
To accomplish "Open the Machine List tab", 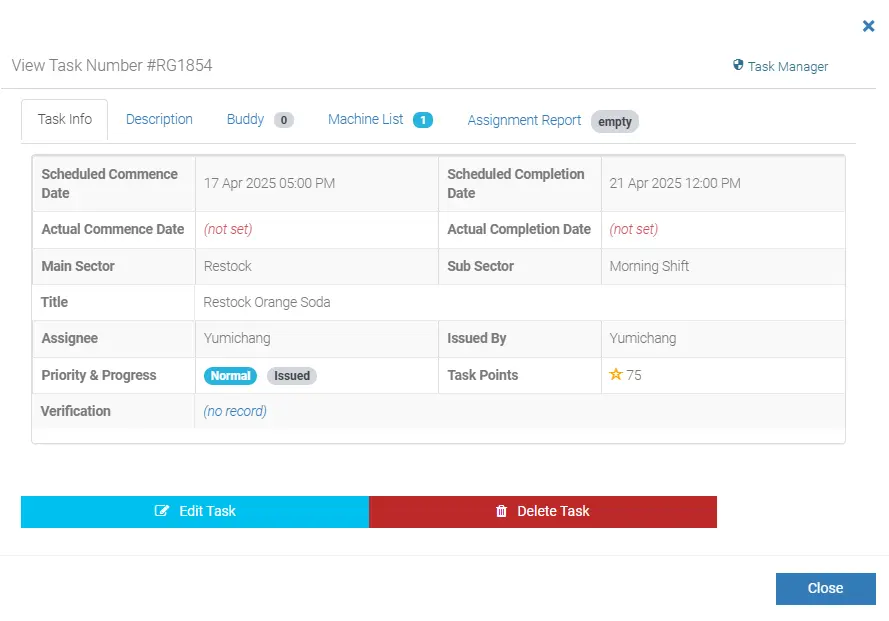I will 368,119.
